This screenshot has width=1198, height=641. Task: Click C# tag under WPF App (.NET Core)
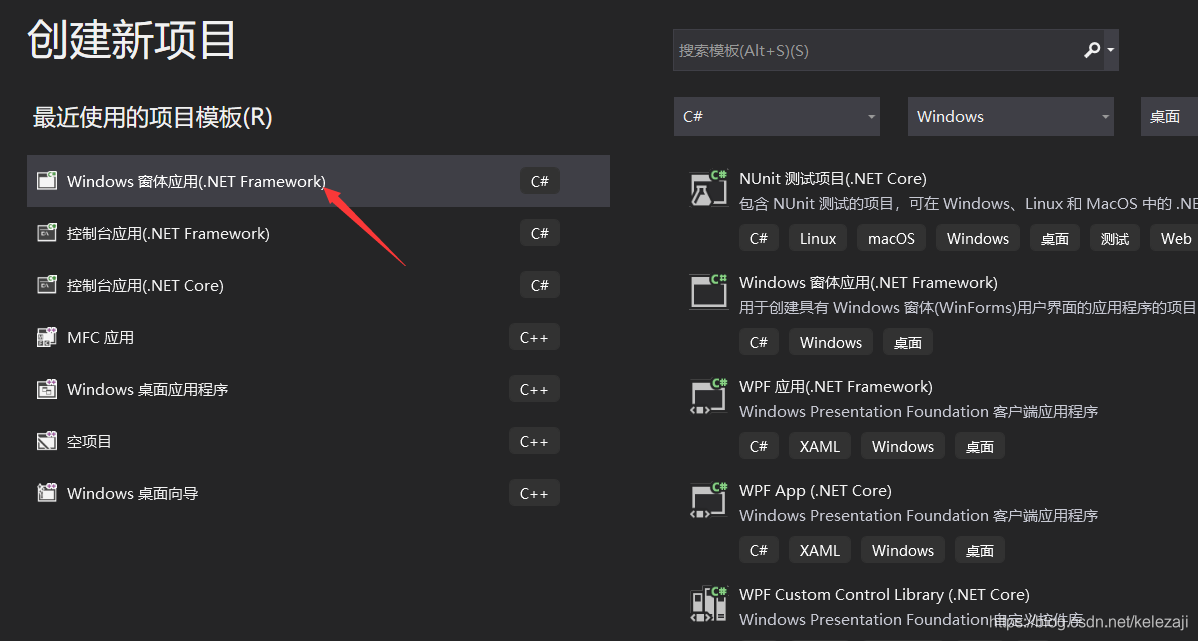pos(759,550)
